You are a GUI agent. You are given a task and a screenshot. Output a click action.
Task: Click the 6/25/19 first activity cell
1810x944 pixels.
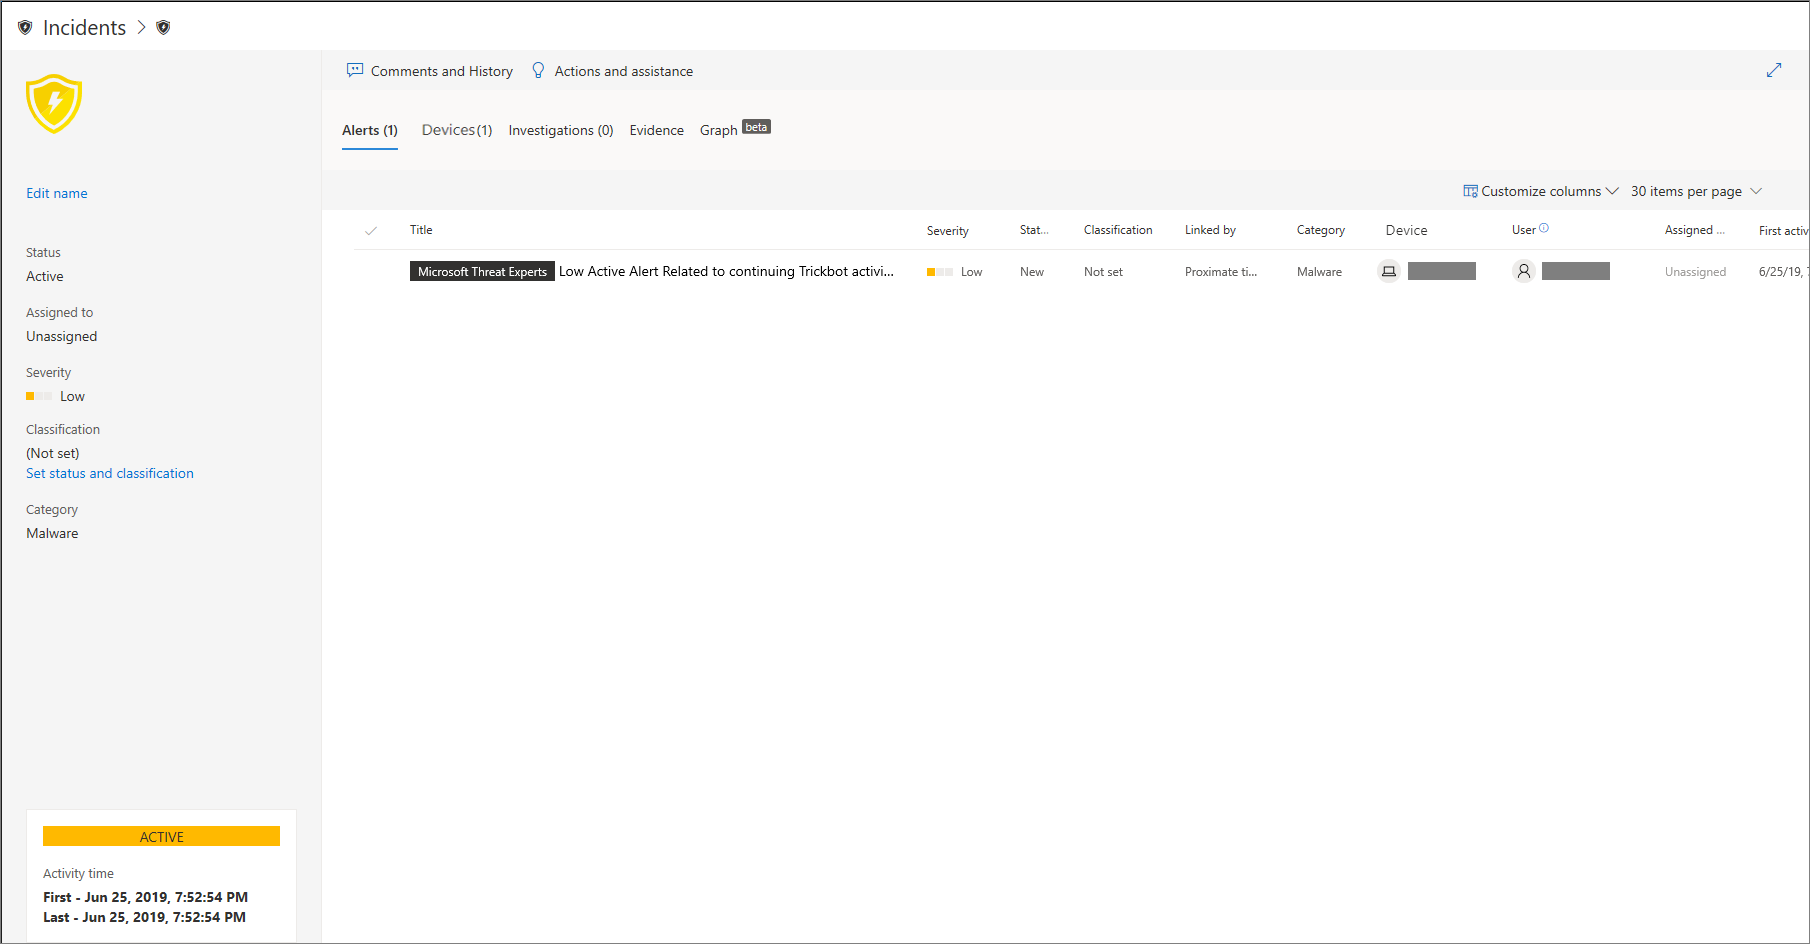(x=1783, y=272)
